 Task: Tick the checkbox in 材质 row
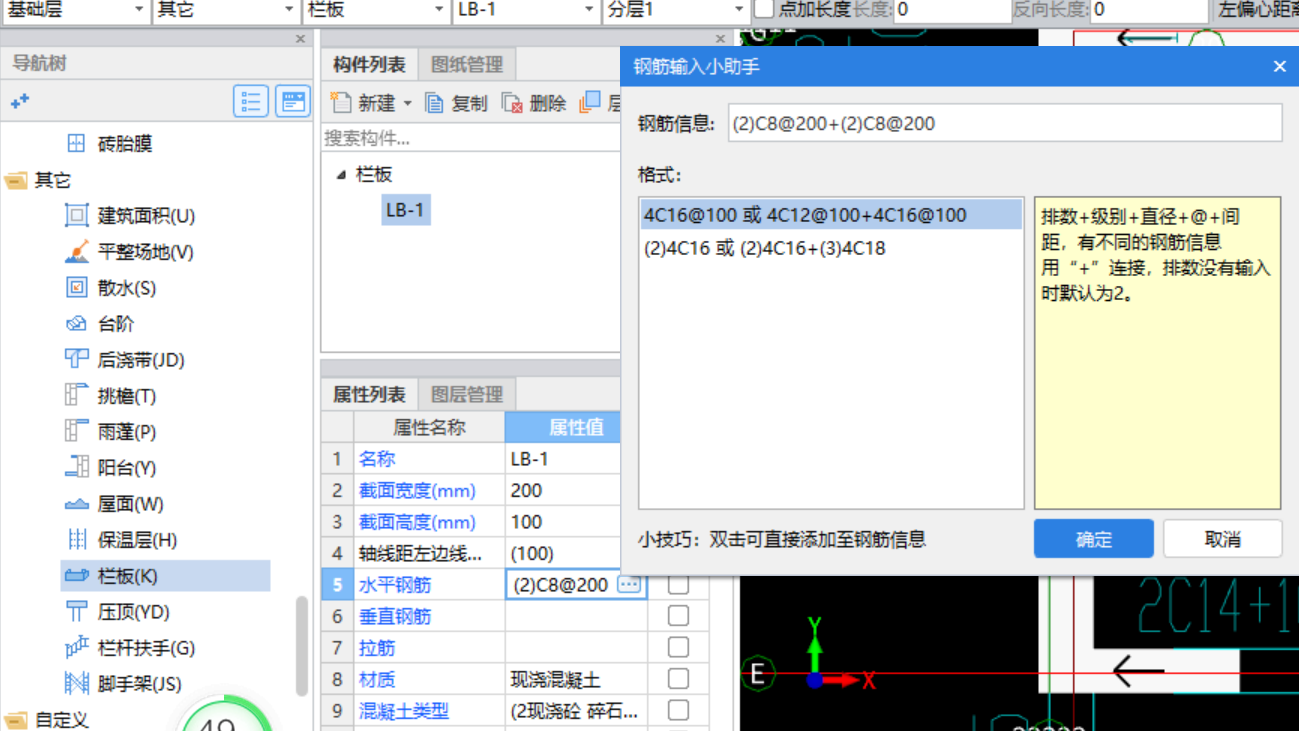[x=678, y=679]
